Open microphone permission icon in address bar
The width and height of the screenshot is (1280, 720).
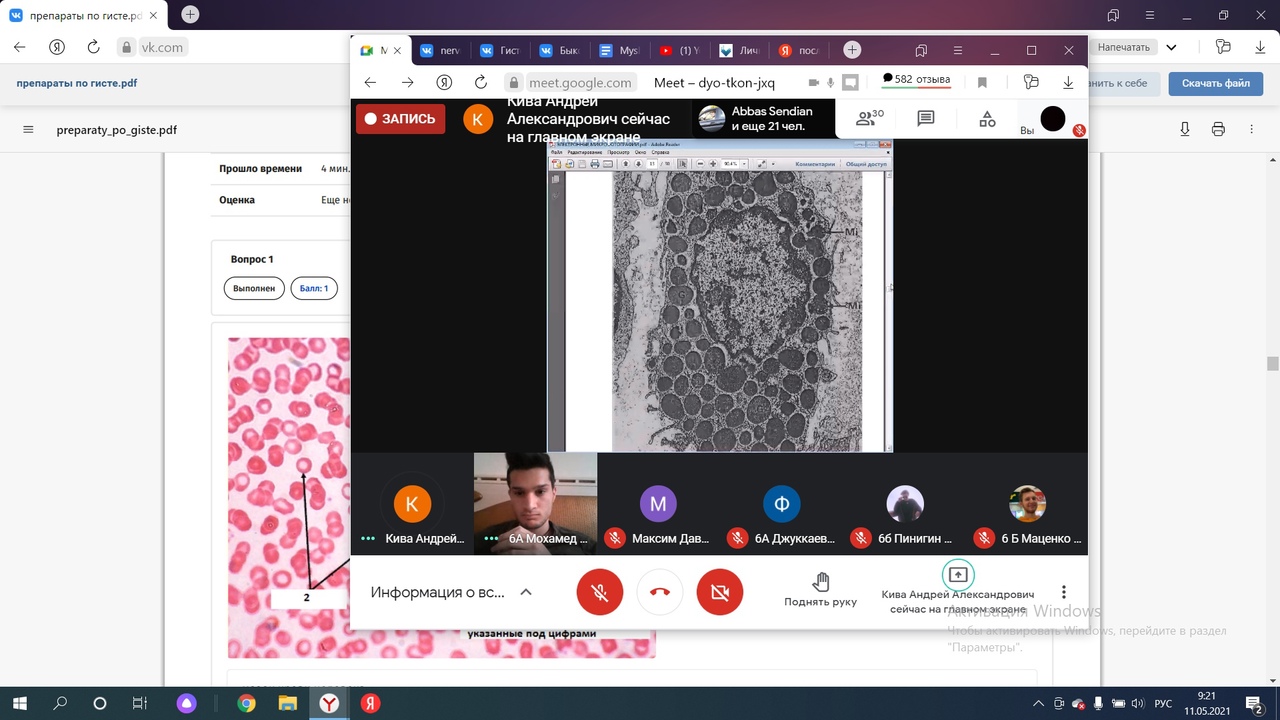point(832,83)
